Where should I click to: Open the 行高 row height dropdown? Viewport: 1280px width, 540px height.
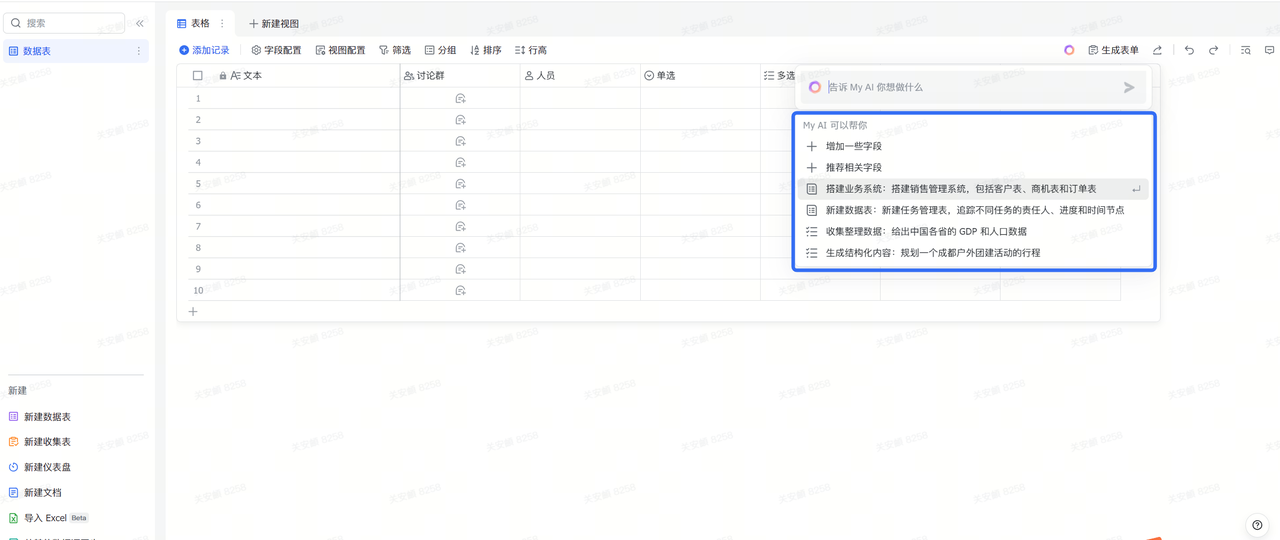click(531, 50)
